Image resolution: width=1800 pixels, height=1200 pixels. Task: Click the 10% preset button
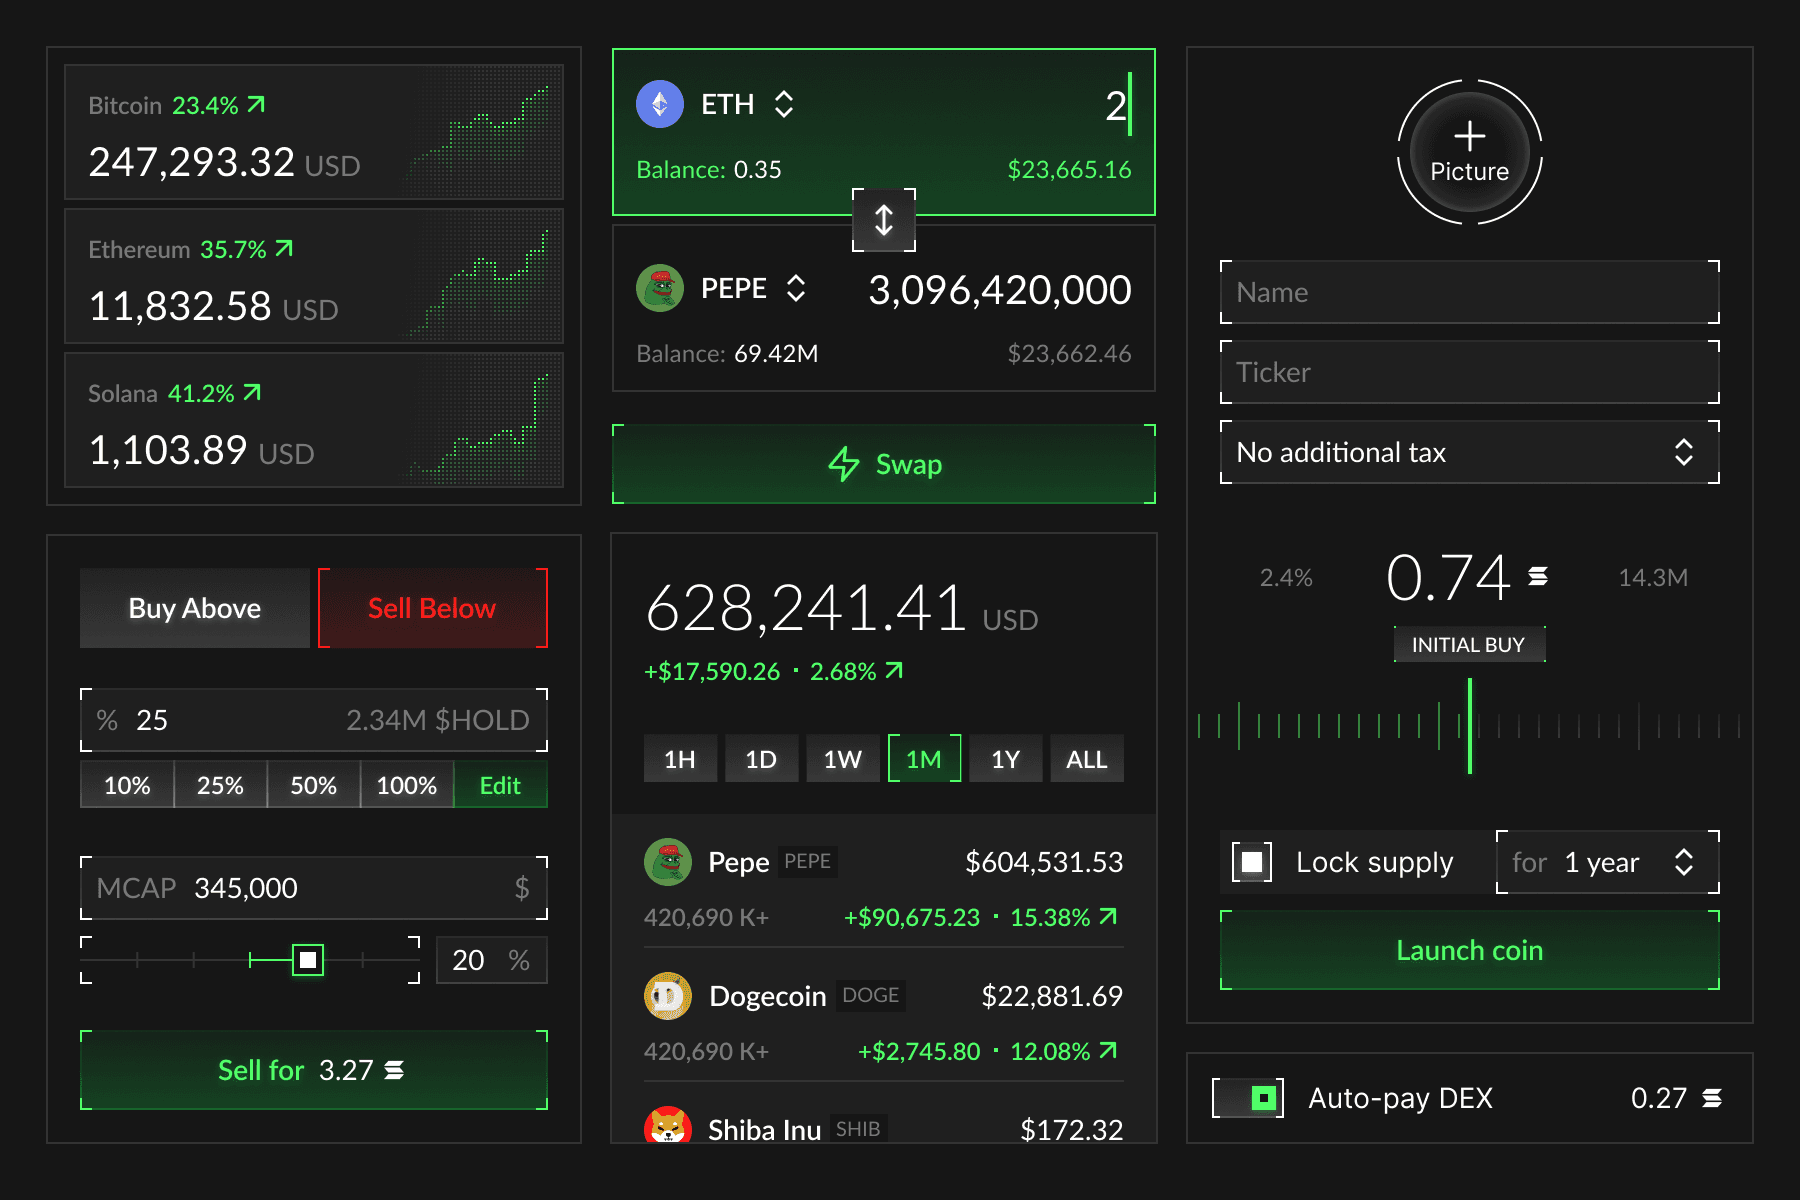coord(127,785)
